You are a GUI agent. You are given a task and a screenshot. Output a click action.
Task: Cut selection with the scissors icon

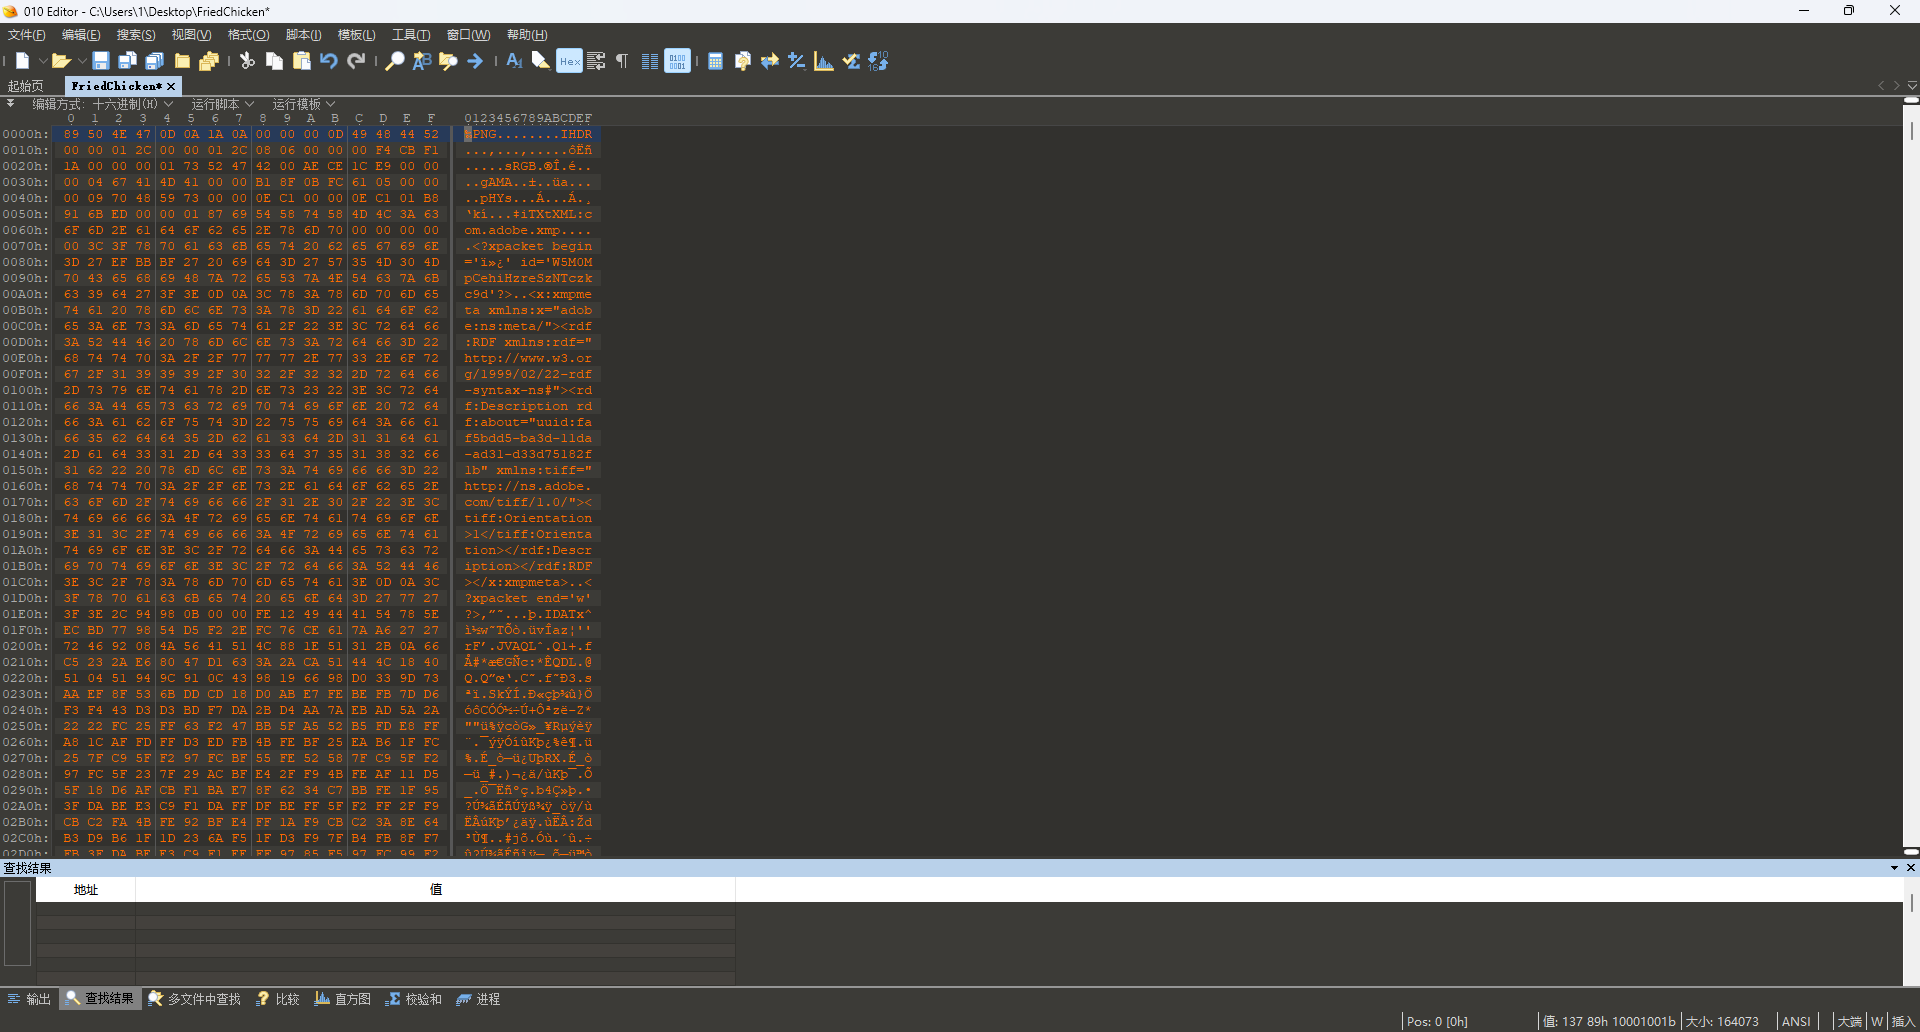coord(247,61)
